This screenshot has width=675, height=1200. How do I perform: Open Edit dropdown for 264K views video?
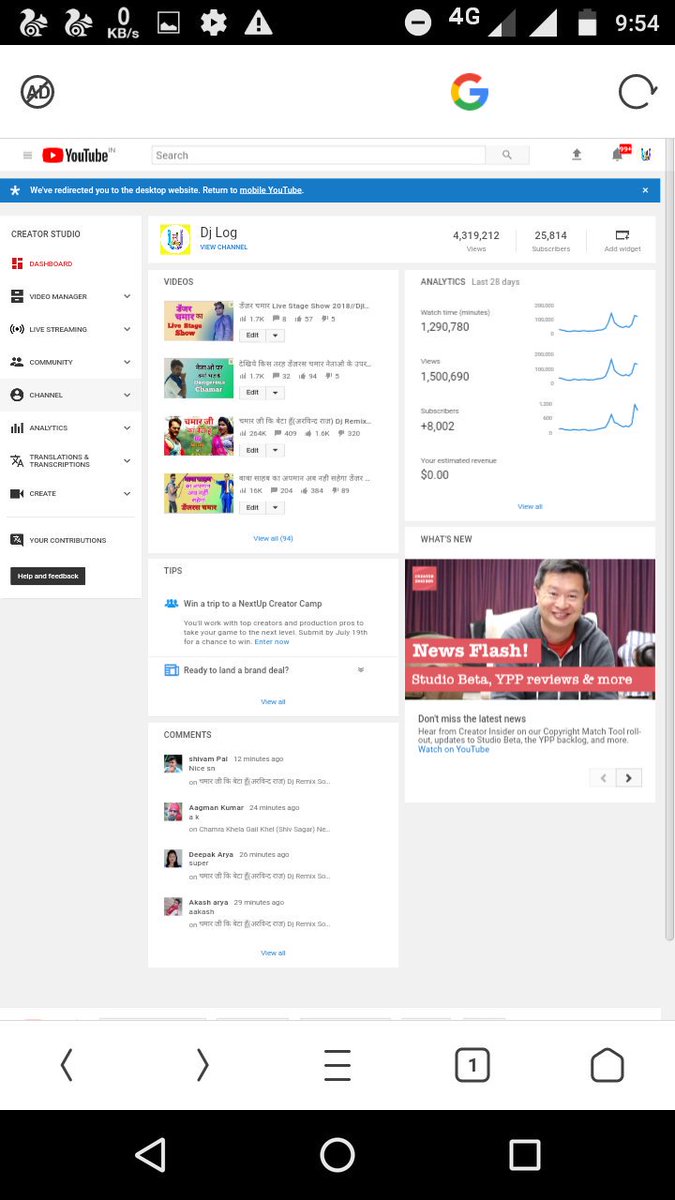275,450
